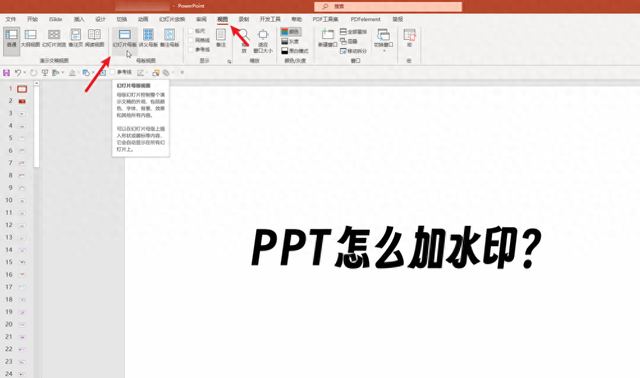Open the undo history dropdown arrow

click(x=25, y=73)
